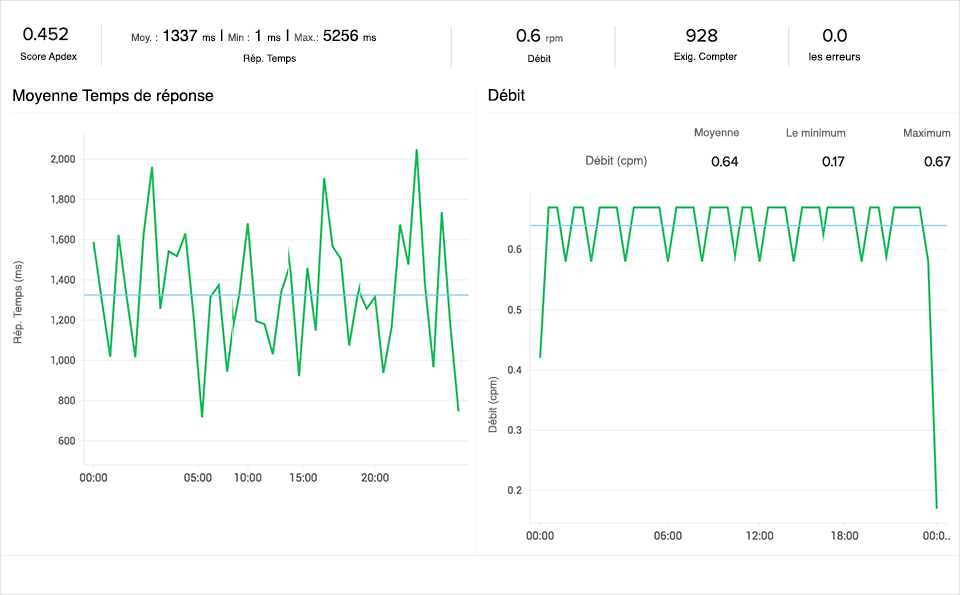This screenshot has height=595, width=960.
Task: Click the Débit (cpm) legend row label
Action: tap(618, 161)
